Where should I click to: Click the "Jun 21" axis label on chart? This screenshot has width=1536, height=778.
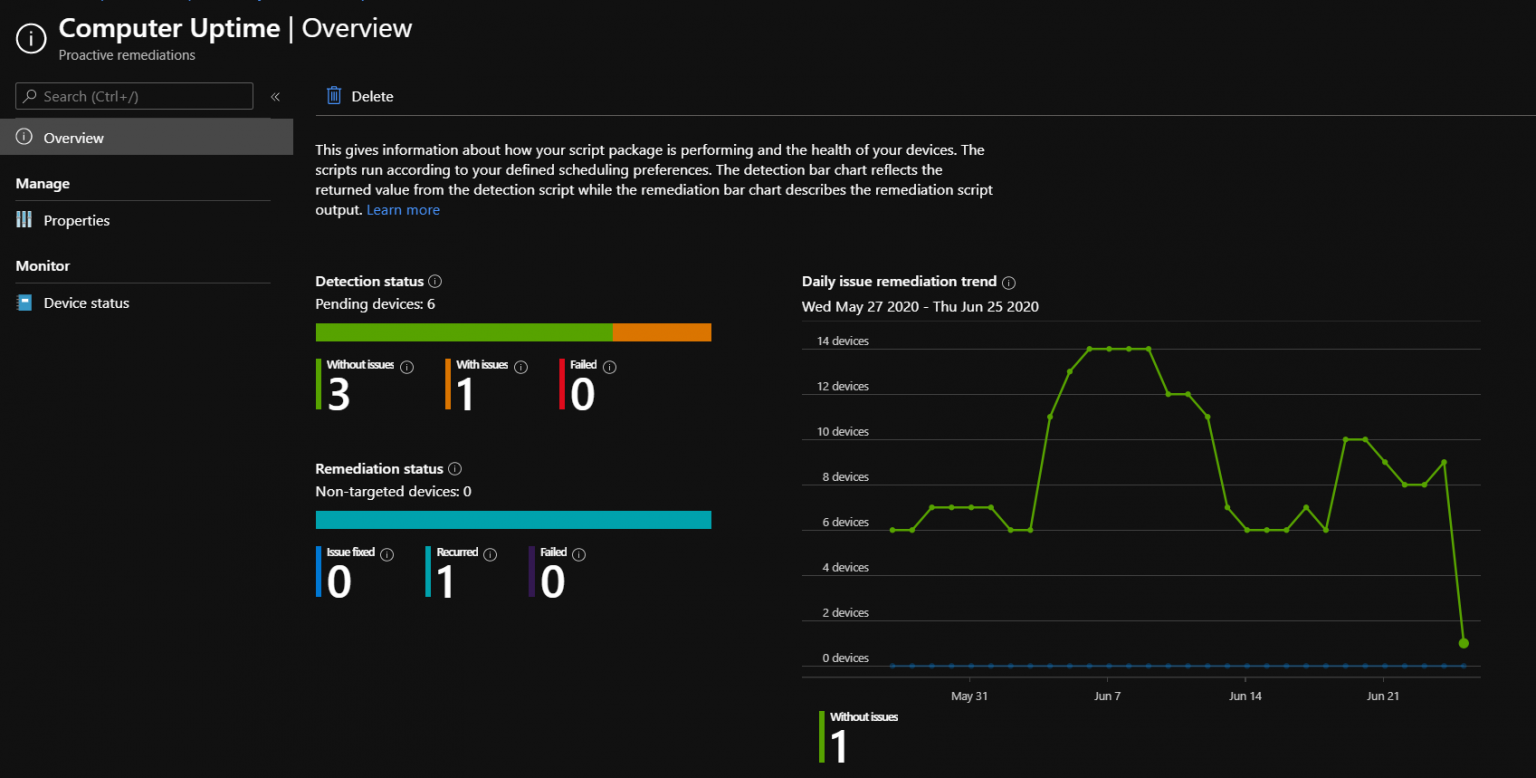[1383, 696]
